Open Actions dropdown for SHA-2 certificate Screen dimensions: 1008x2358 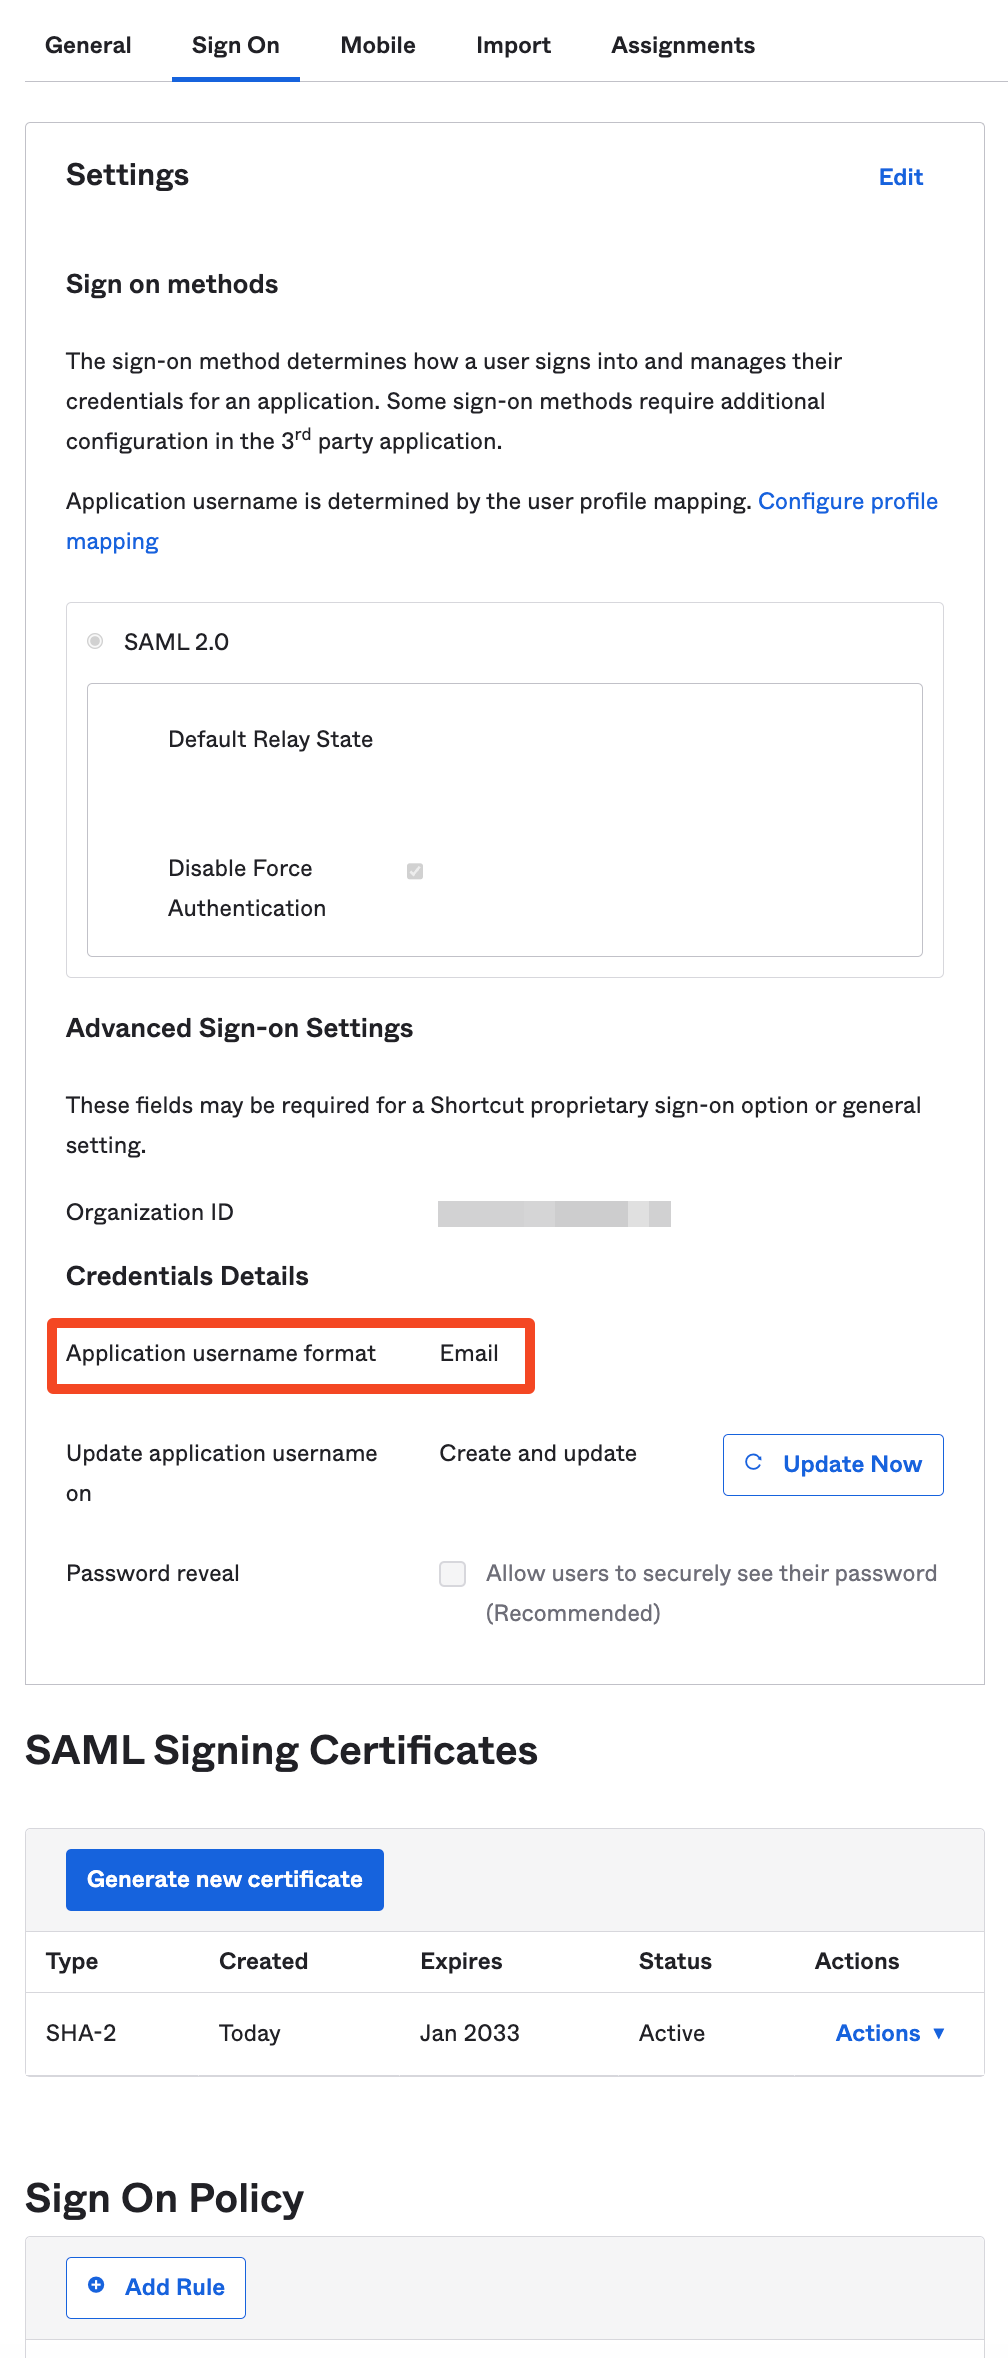pyautogui.click(x=890, y=2033)
